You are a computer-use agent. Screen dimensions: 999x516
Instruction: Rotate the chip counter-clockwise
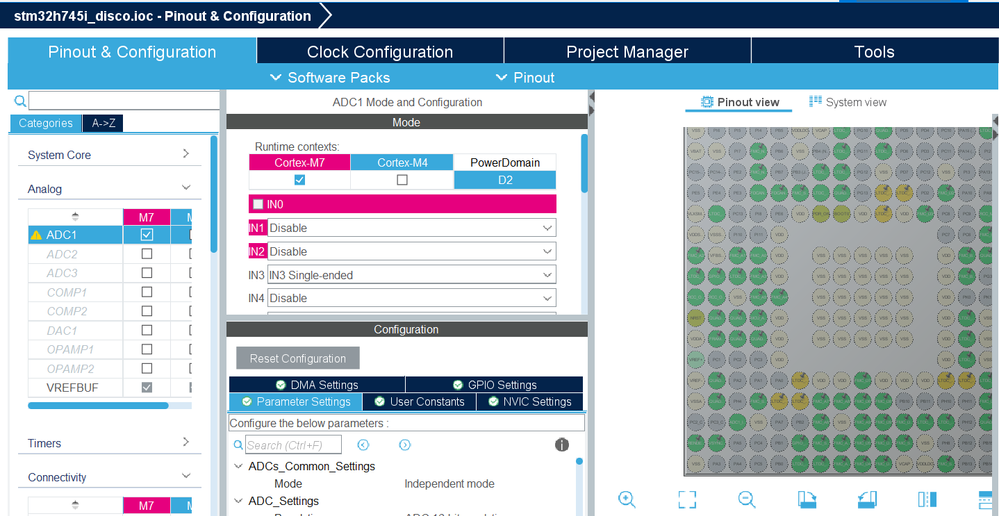point(867,499)
